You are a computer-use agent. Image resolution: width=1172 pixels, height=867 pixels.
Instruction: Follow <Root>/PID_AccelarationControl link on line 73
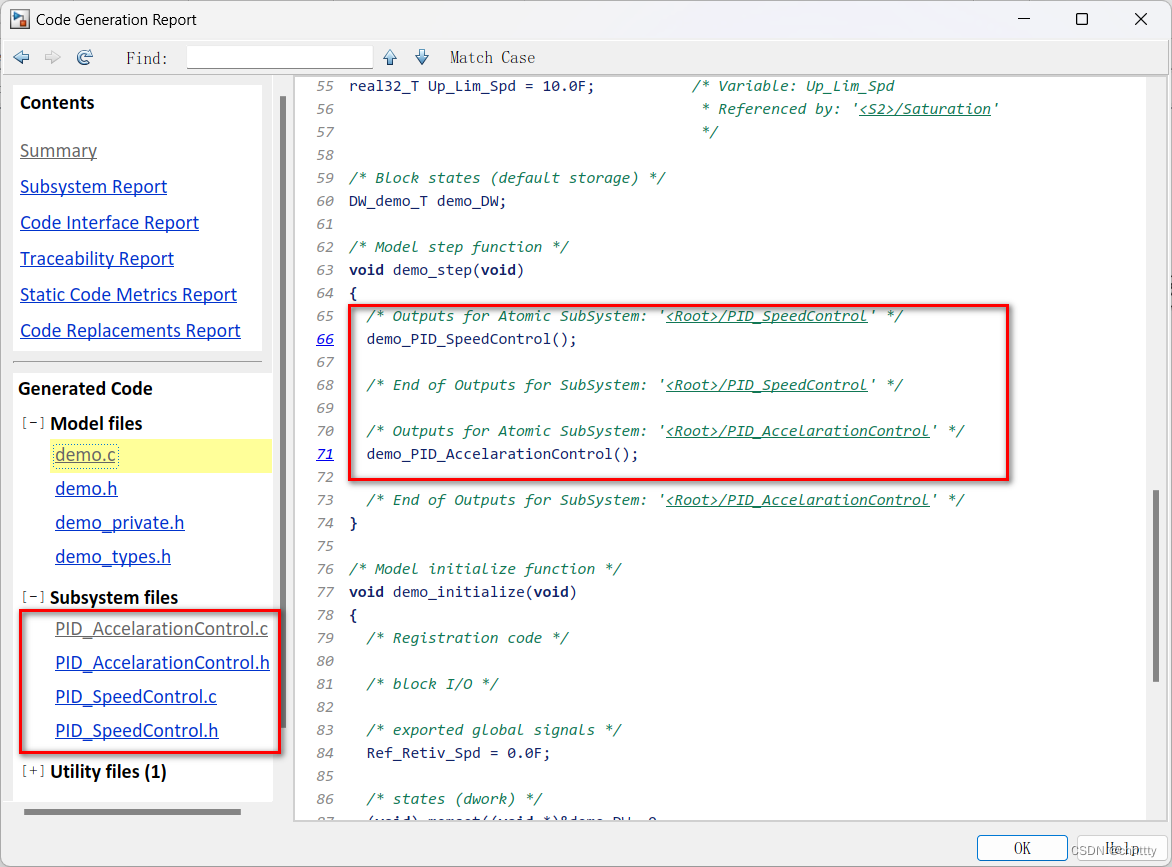pos(797,500)
